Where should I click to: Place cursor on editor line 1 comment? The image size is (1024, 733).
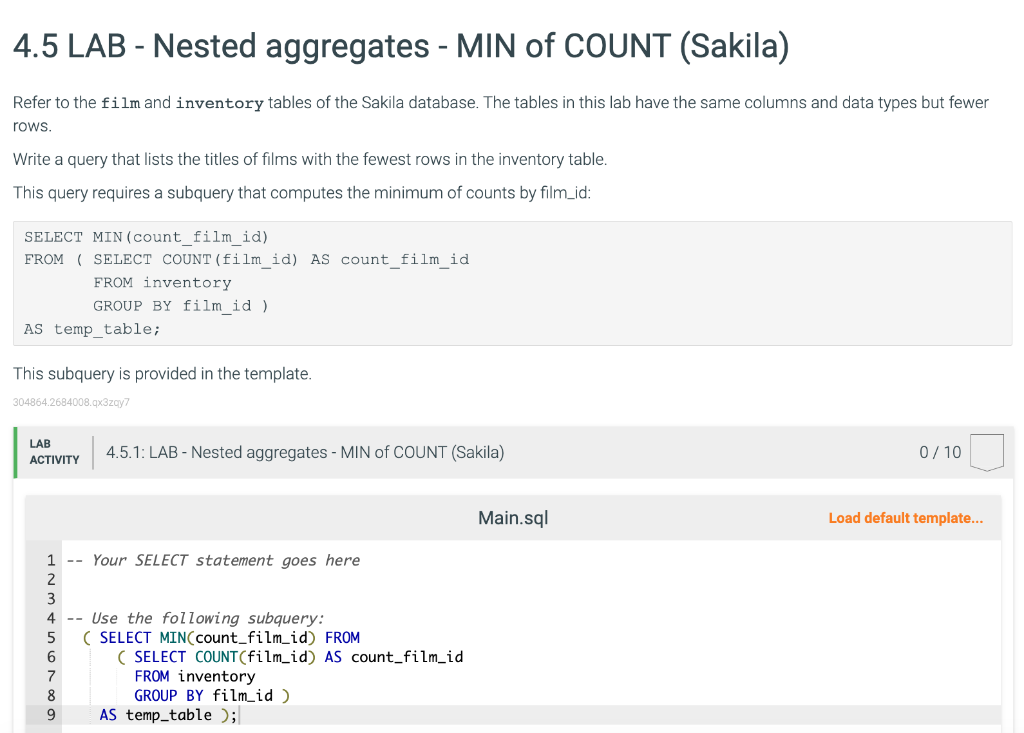(214, 561)
